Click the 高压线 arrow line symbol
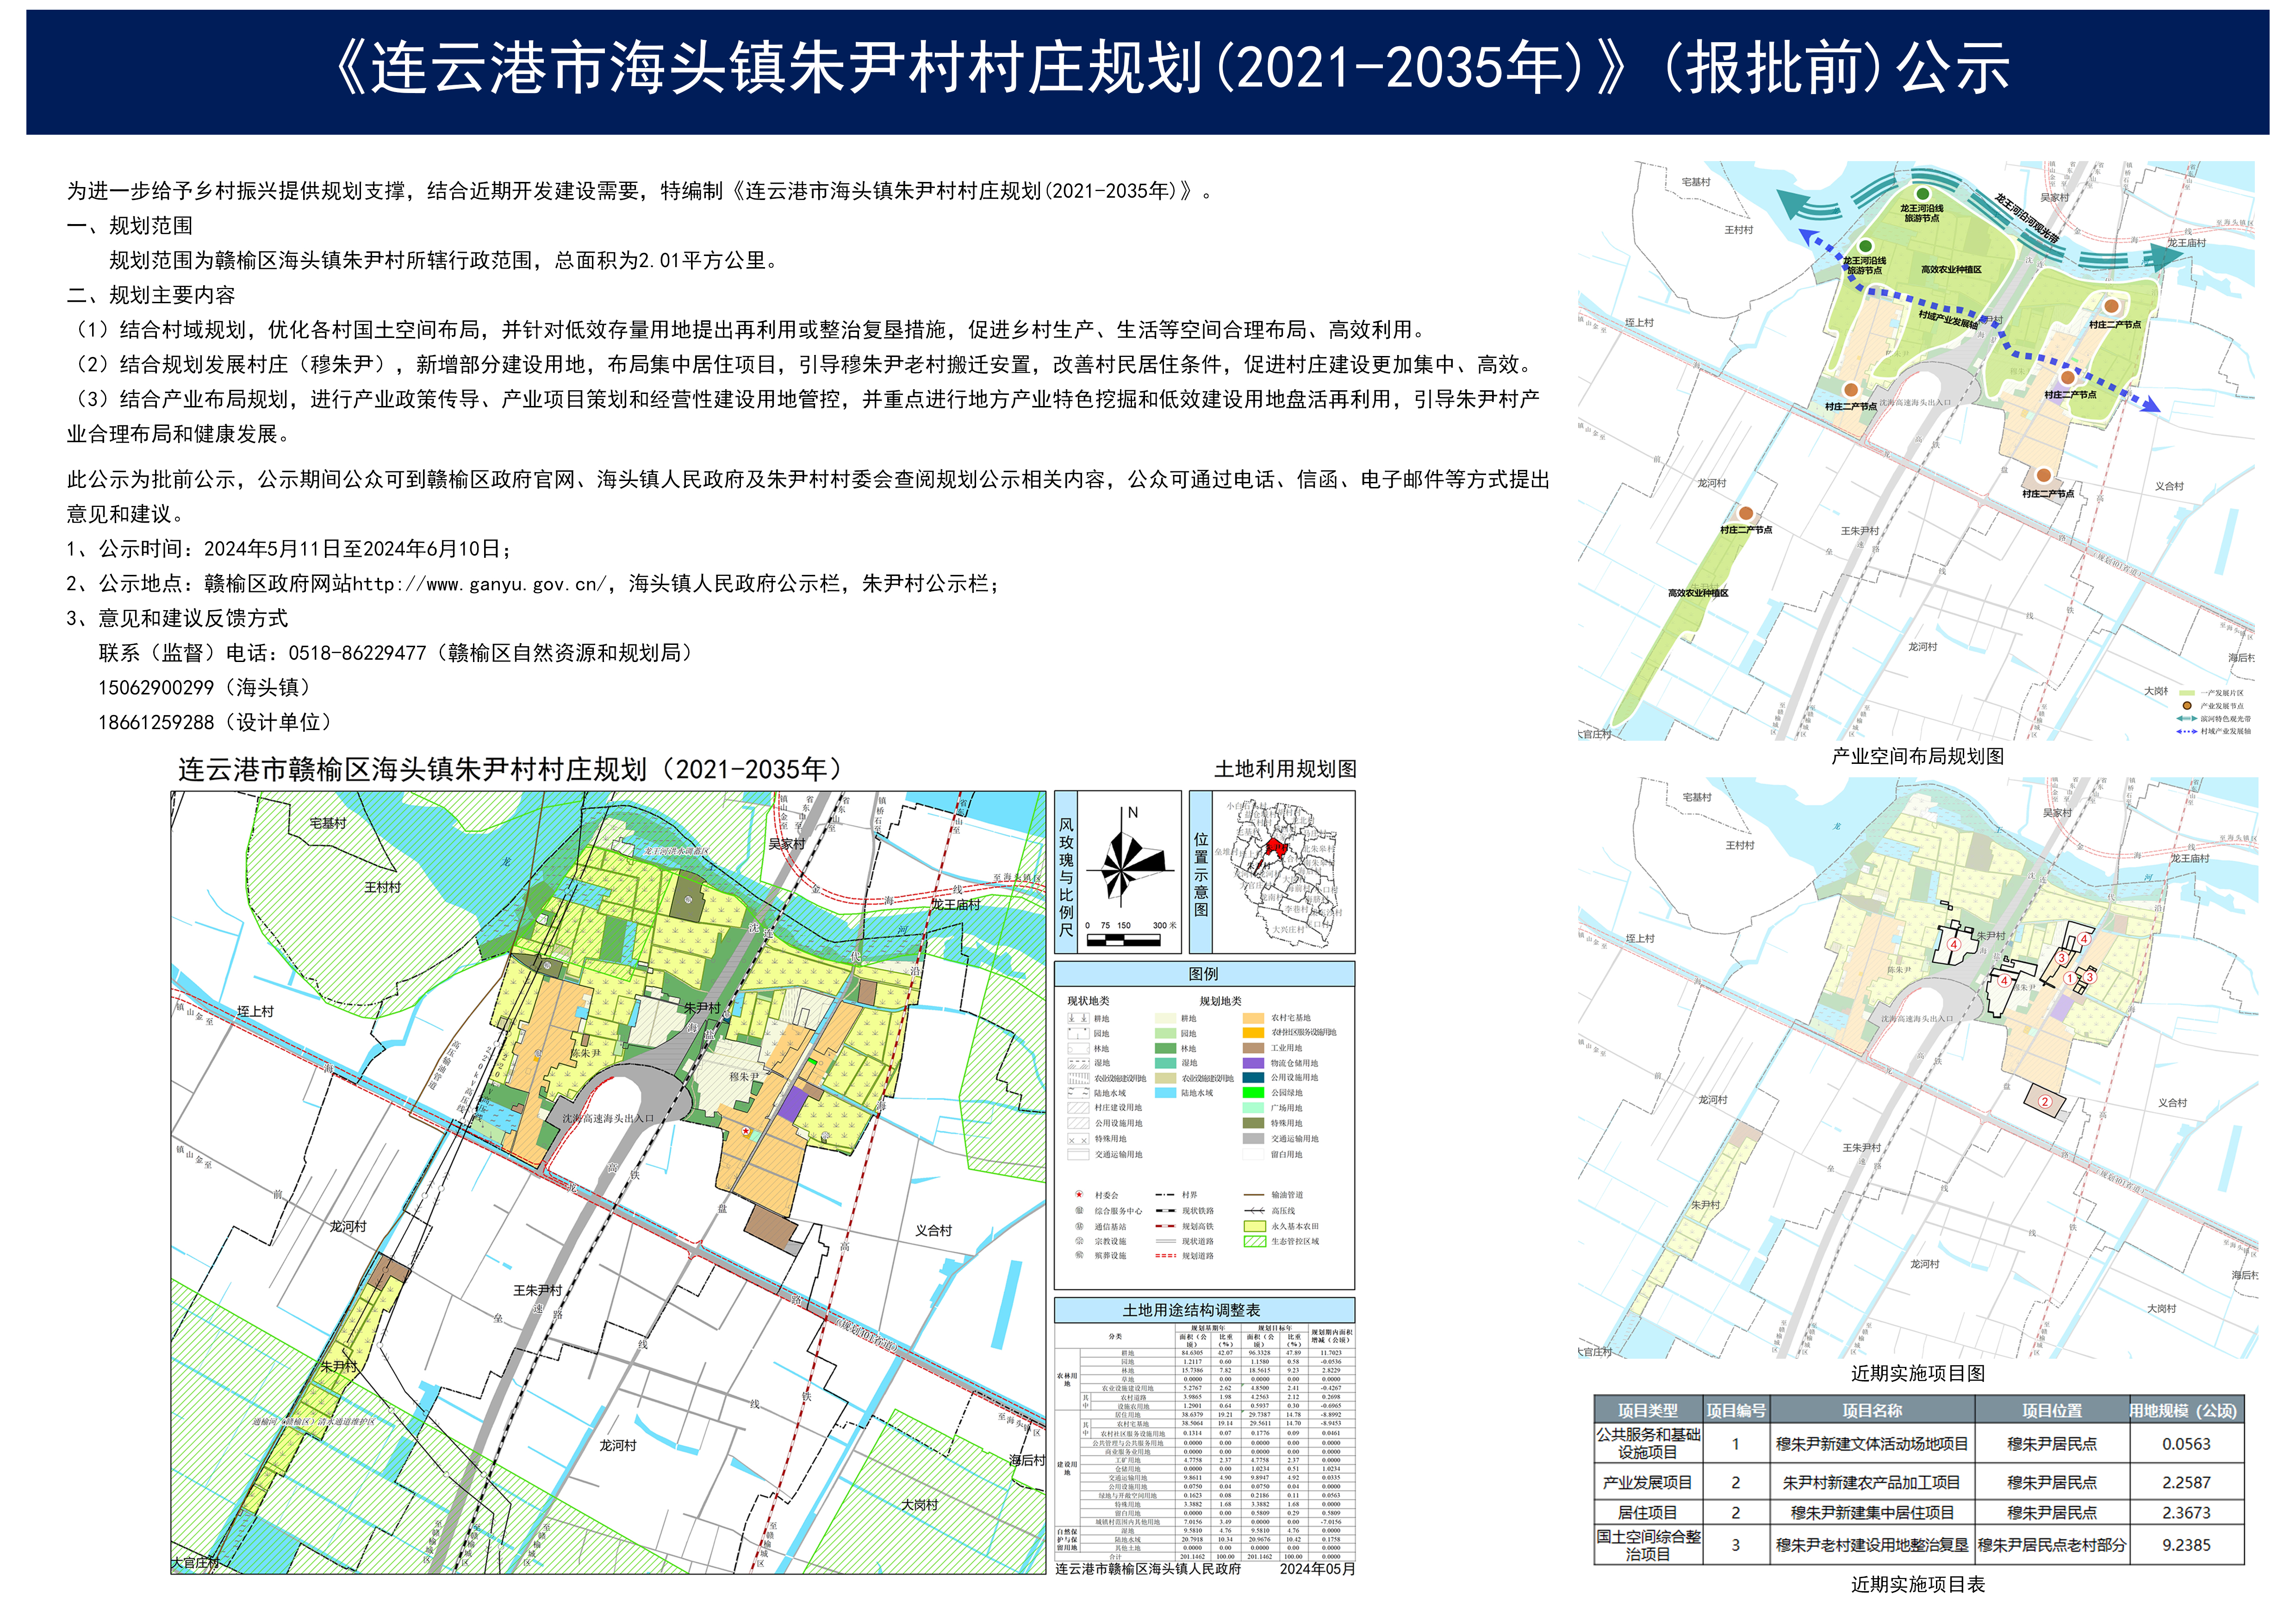 1255,1211
